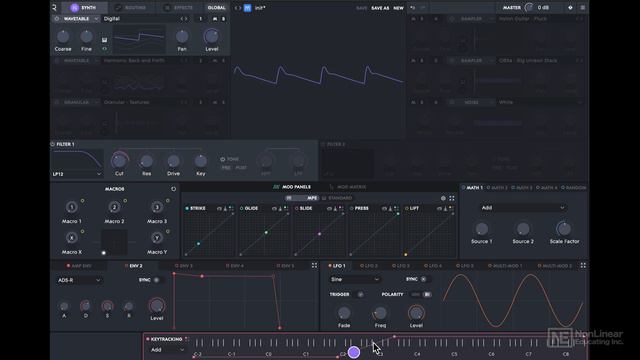The height and width of the screenshot is (360, 640).
Task: Click the Press panel link icon
Action: [384, 209]
